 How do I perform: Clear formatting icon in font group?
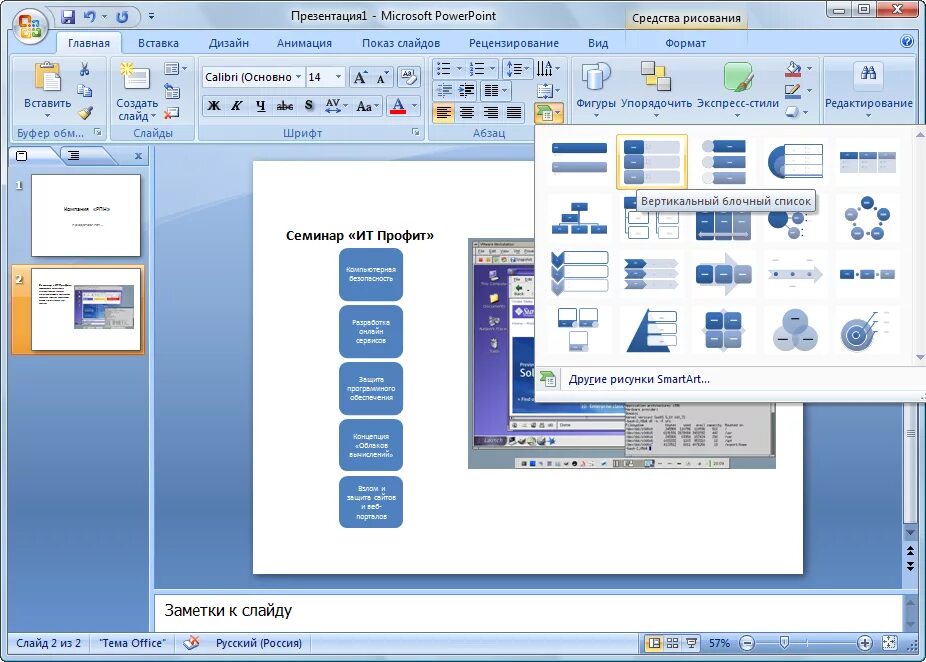click(x=408, y=77)
